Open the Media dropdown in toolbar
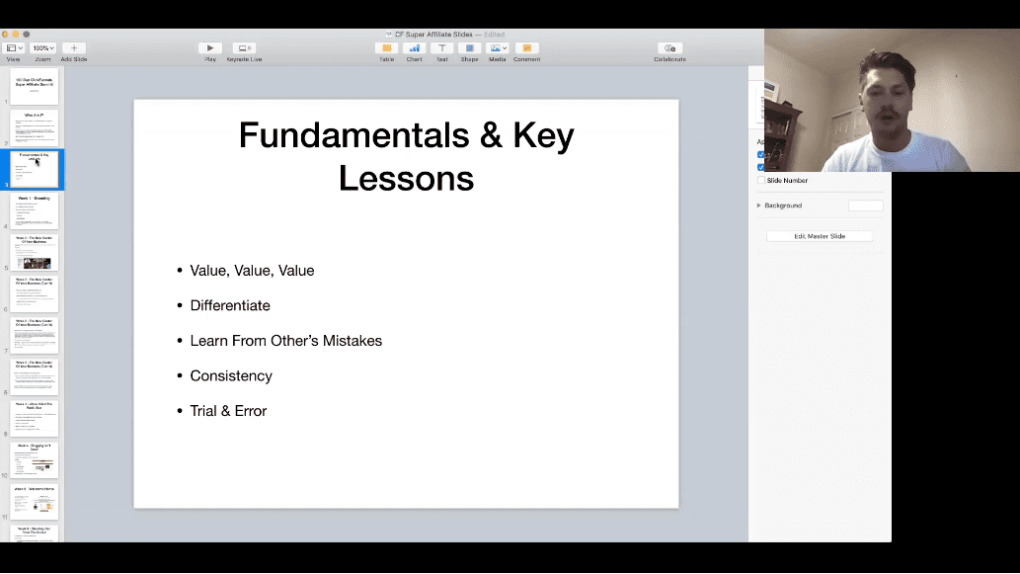The width and height of the screenshot is (1020, 574). 498,48
